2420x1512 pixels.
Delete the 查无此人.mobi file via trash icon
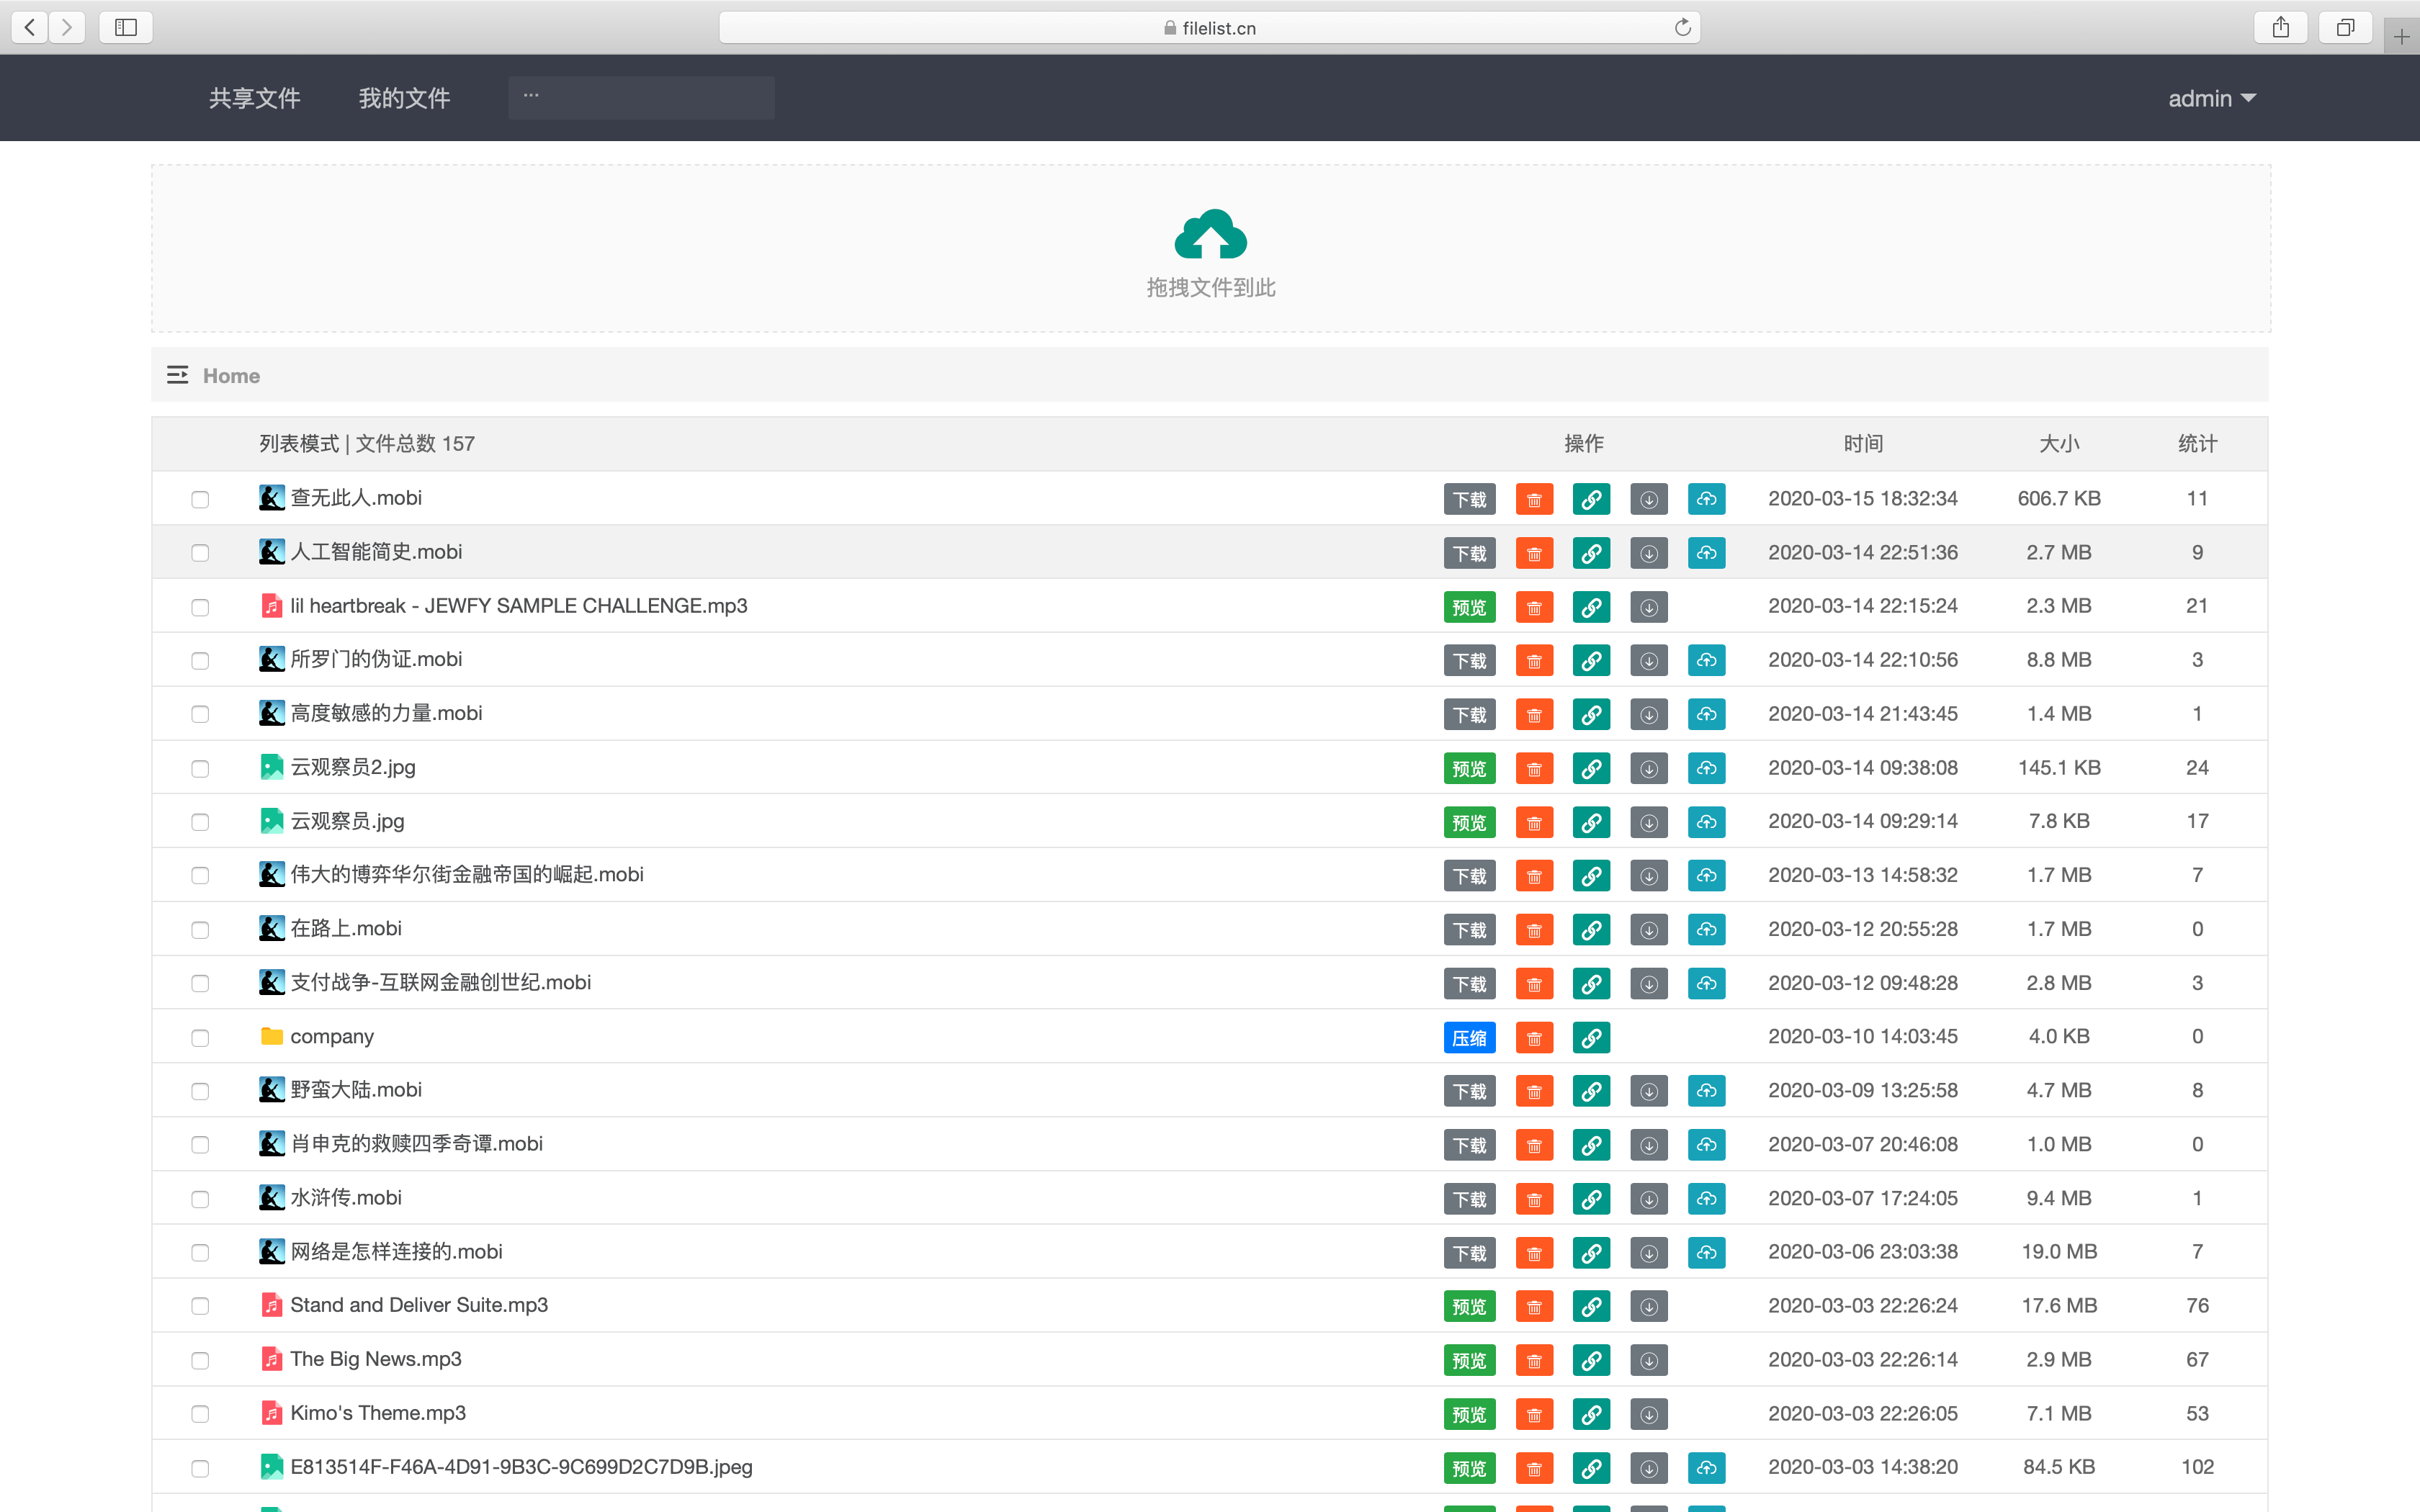1534,499
